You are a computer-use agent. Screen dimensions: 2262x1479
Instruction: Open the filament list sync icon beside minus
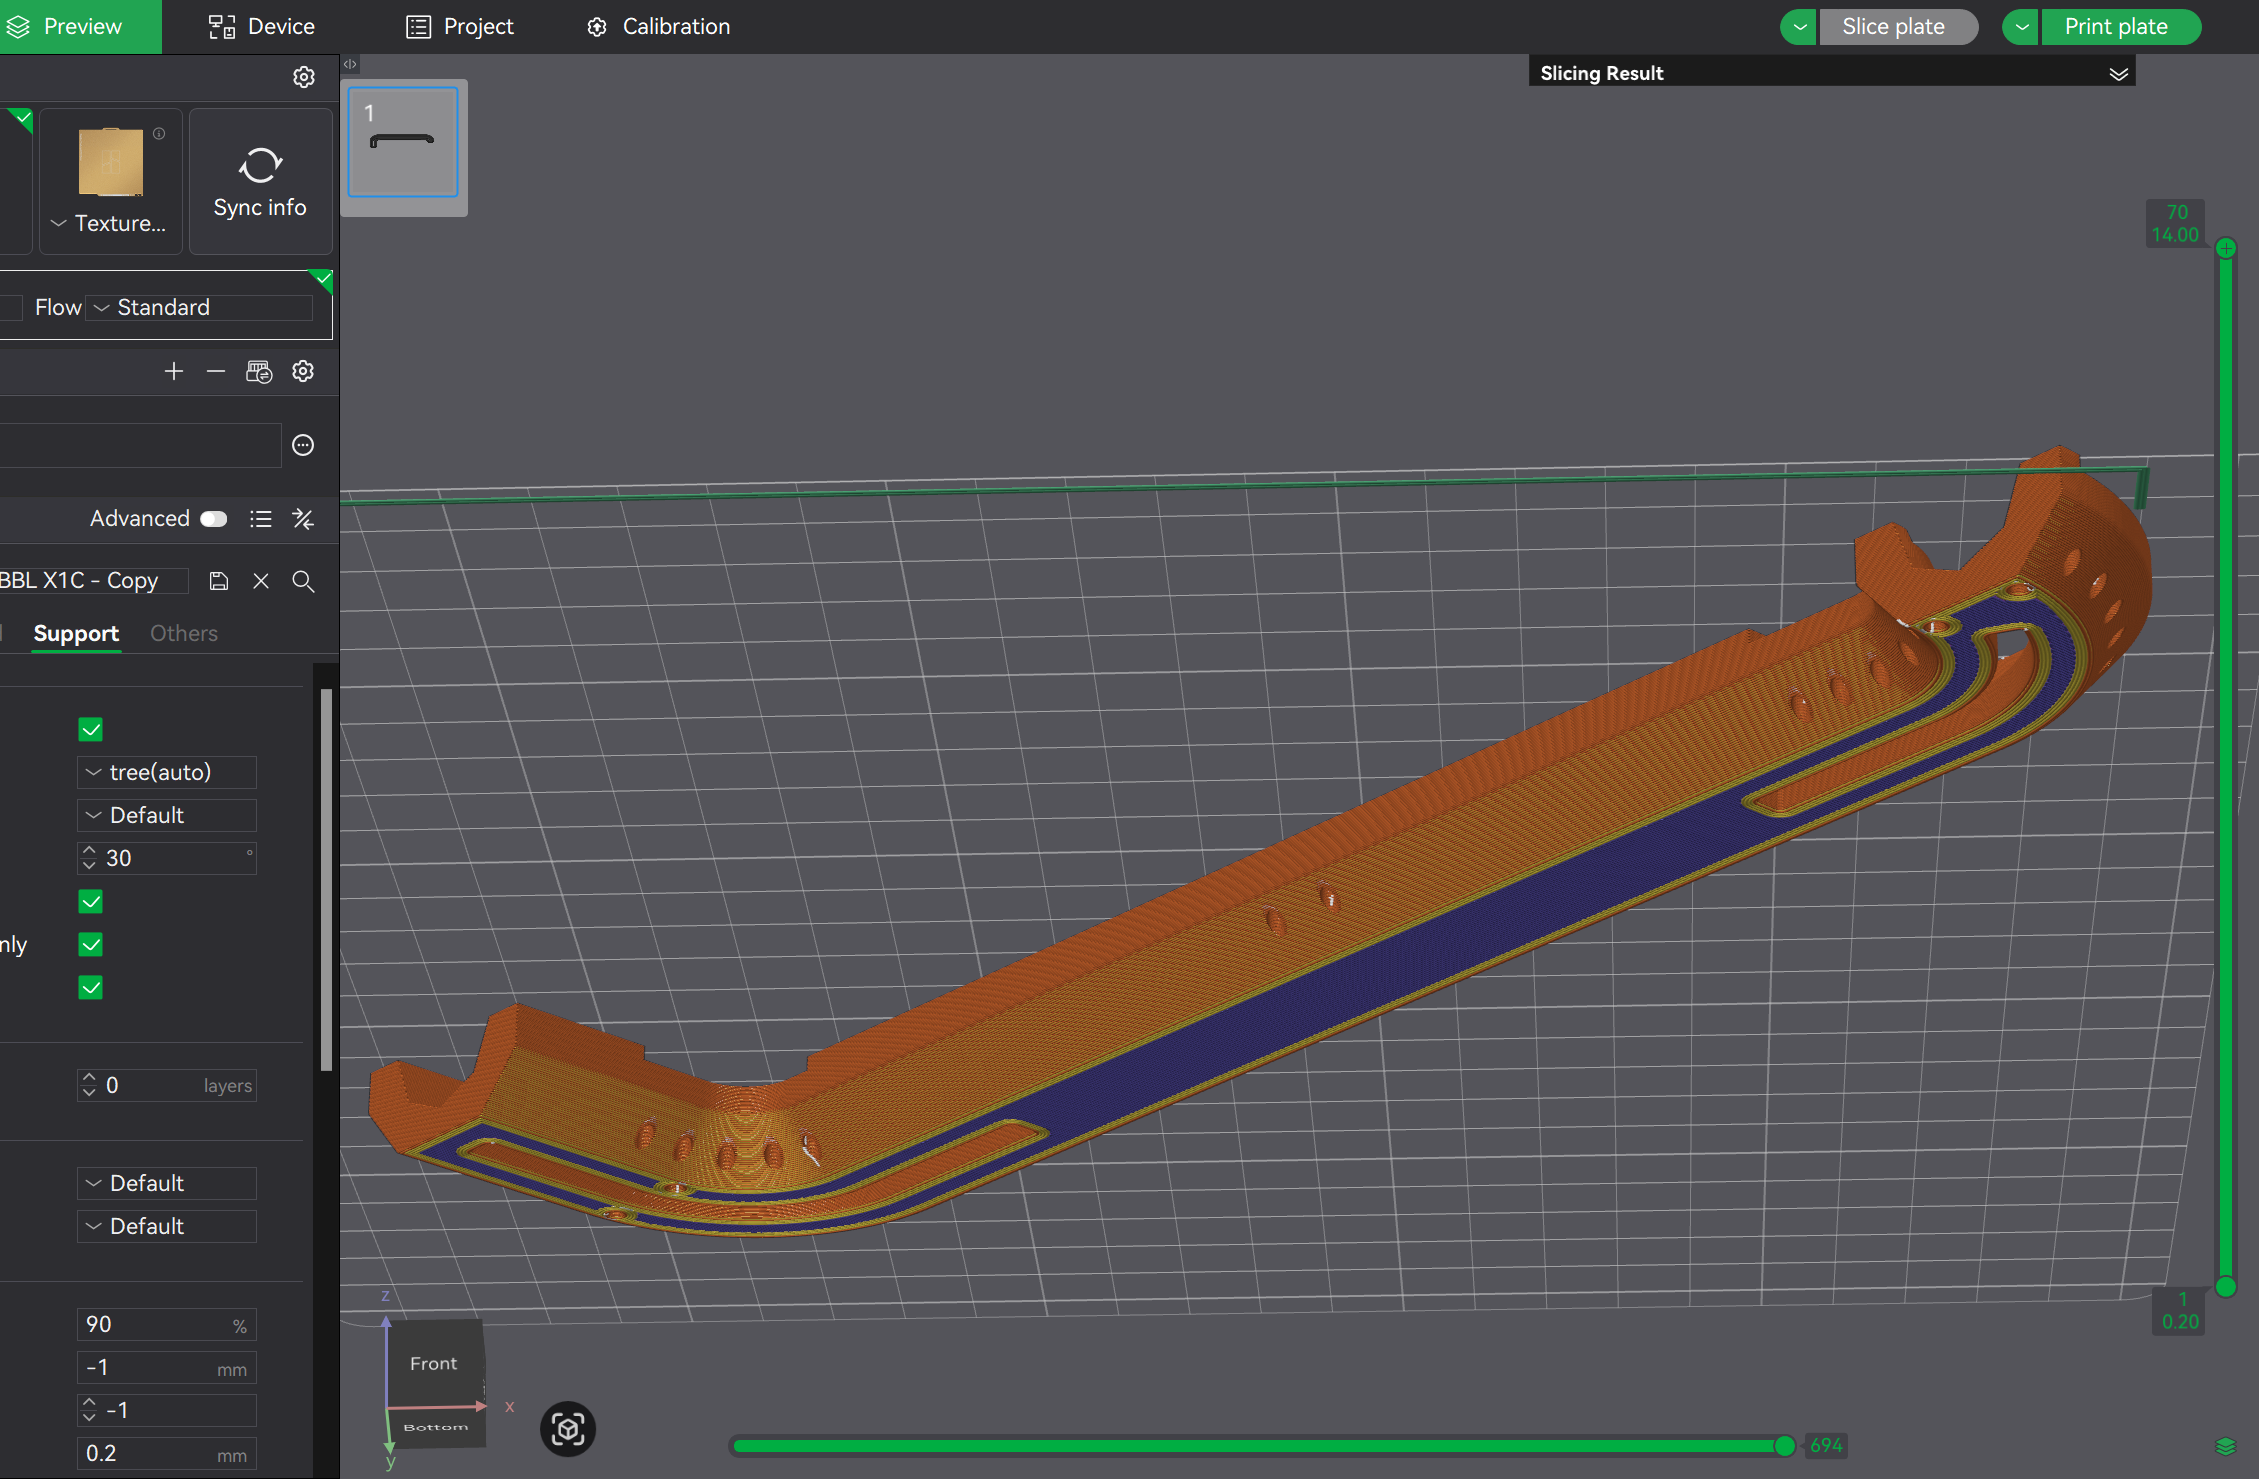(x=259, y=372)
